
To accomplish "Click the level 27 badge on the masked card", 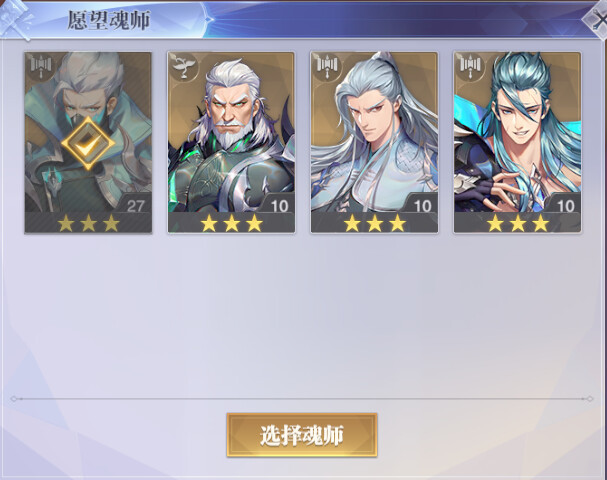I will [135, 206].
